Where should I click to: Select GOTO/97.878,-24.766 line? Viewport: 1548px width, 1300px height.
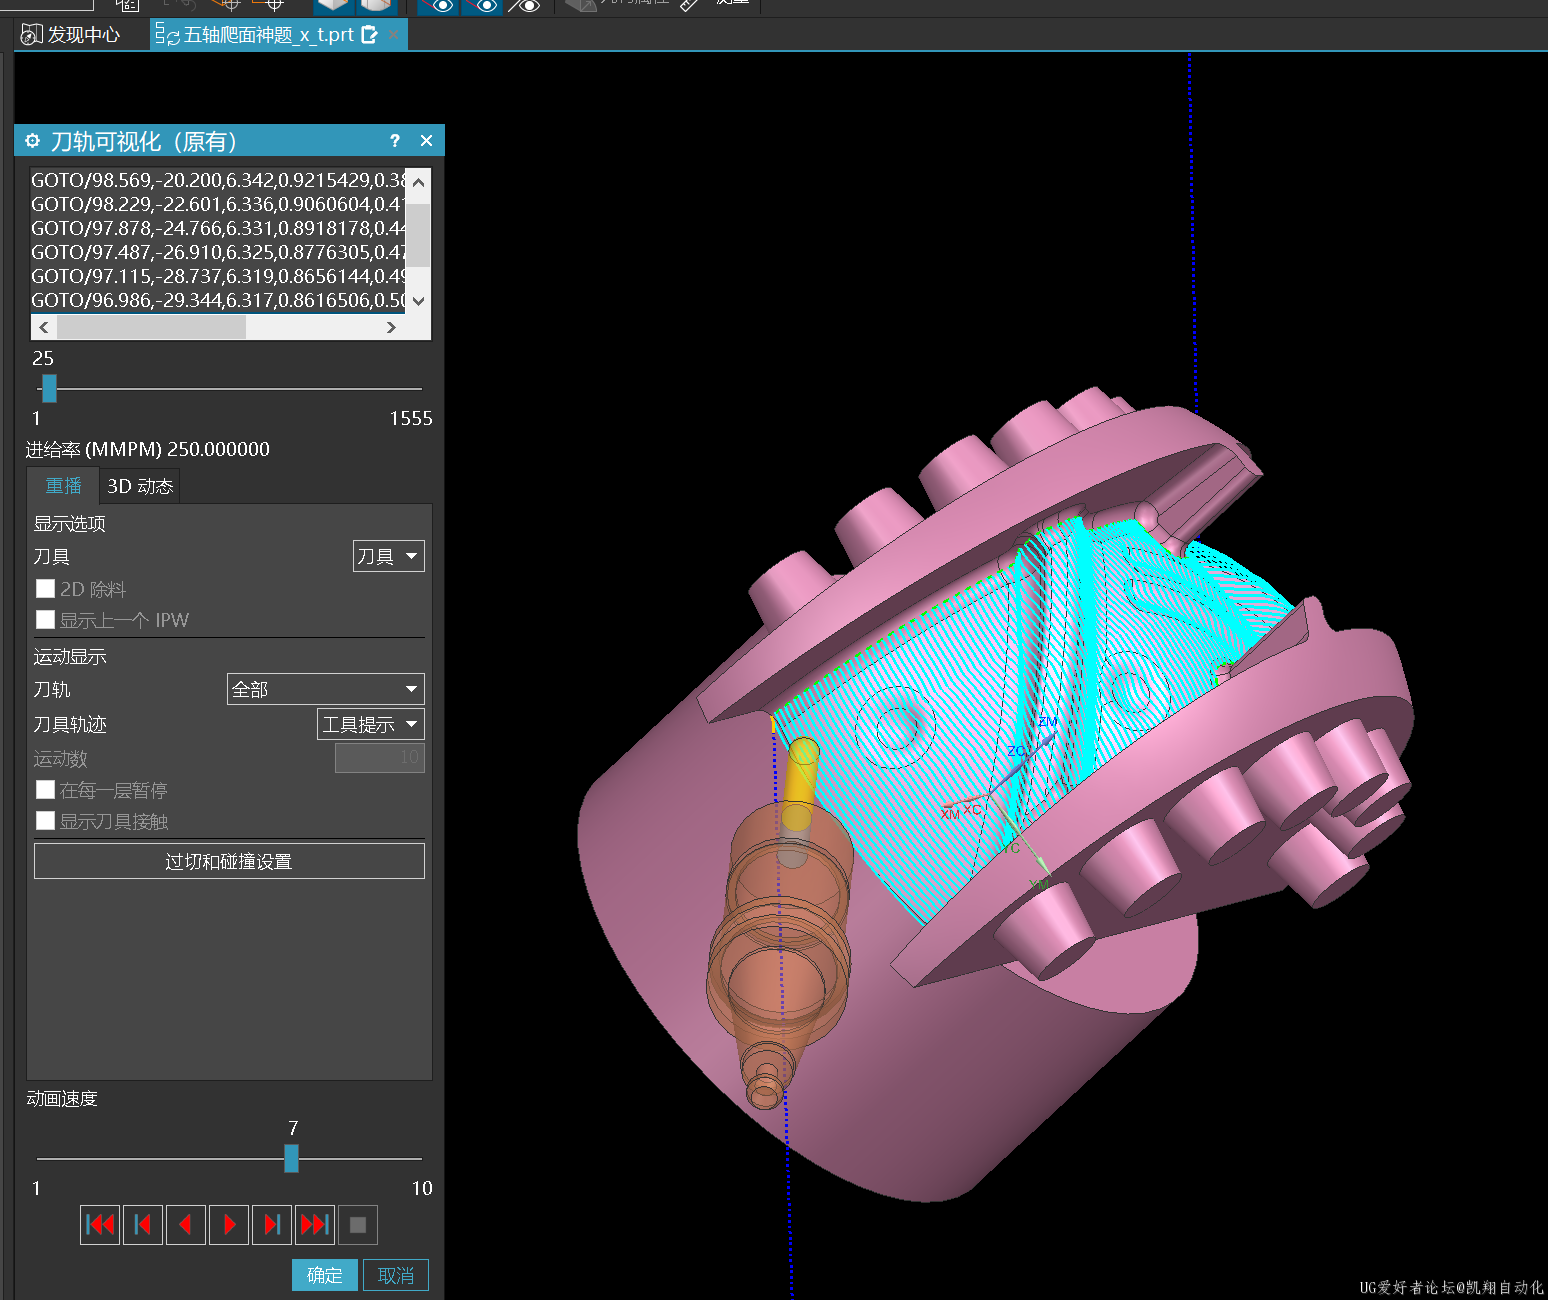point(218,228)
